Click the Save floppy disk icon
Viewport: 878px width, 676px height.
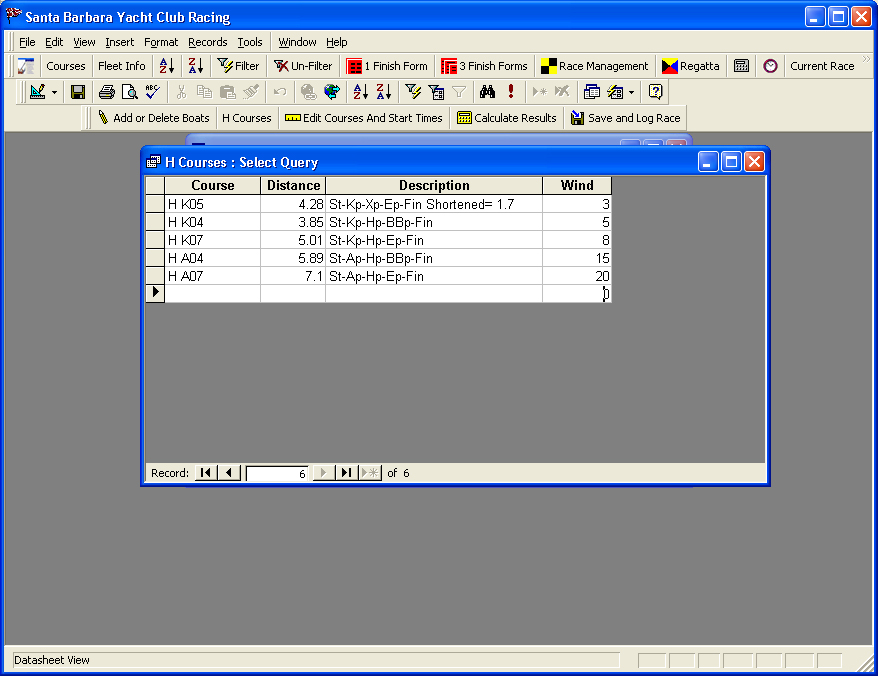click(x=78, y=92)
